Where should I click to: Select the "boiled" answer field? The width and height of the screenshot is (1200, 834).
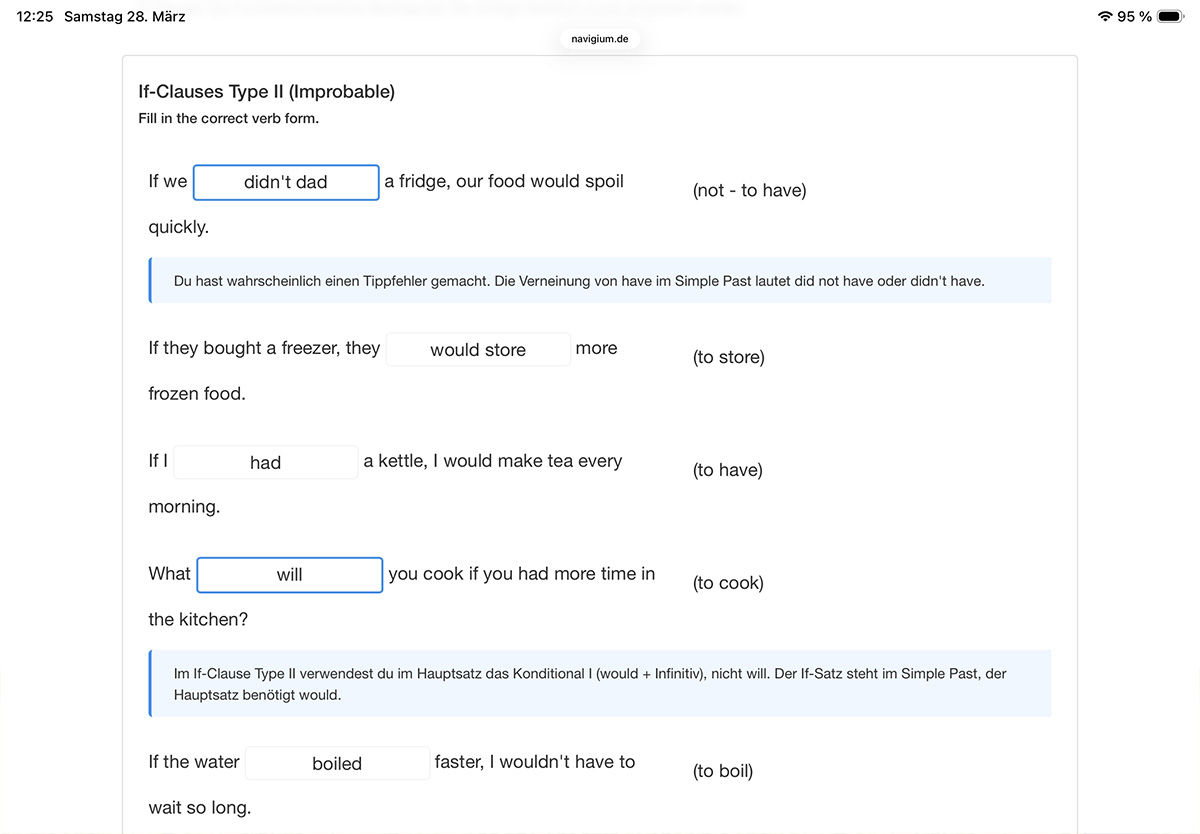point(337,763)
